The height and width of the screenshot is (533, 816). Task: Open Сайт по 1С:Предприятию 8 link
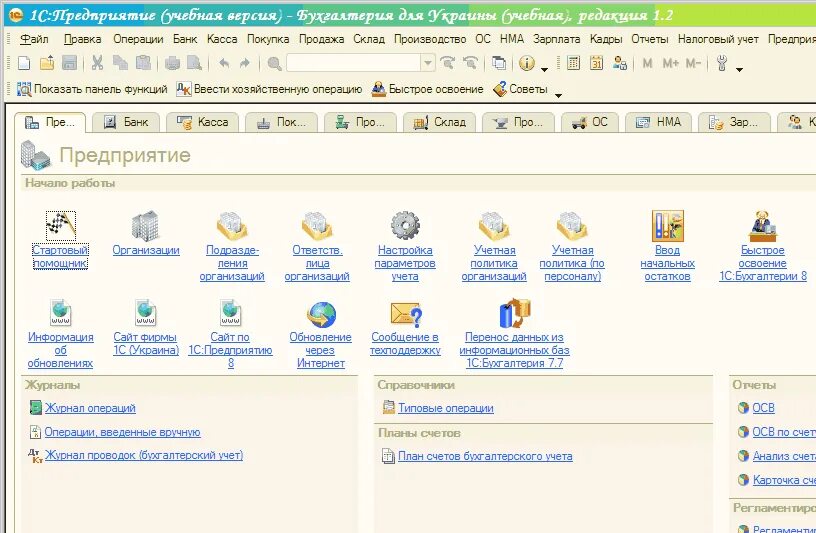point(231,350)
